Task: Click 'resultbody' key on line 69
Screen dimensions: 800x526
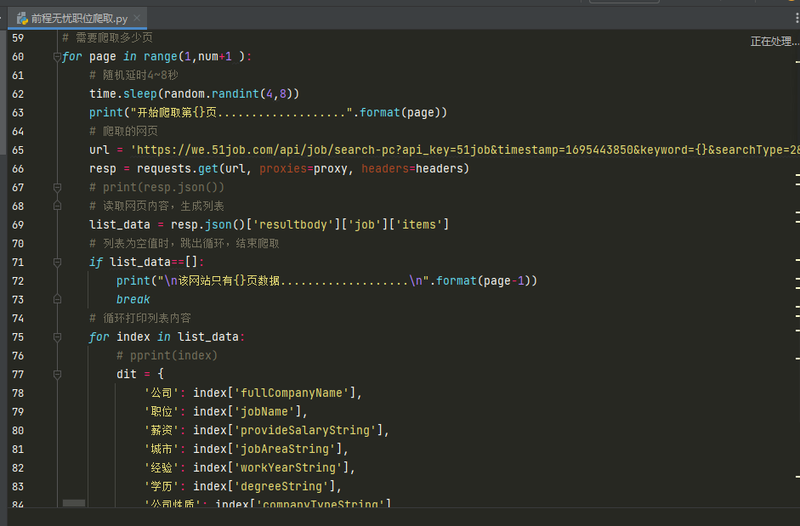Action: [x=293, y=225]
